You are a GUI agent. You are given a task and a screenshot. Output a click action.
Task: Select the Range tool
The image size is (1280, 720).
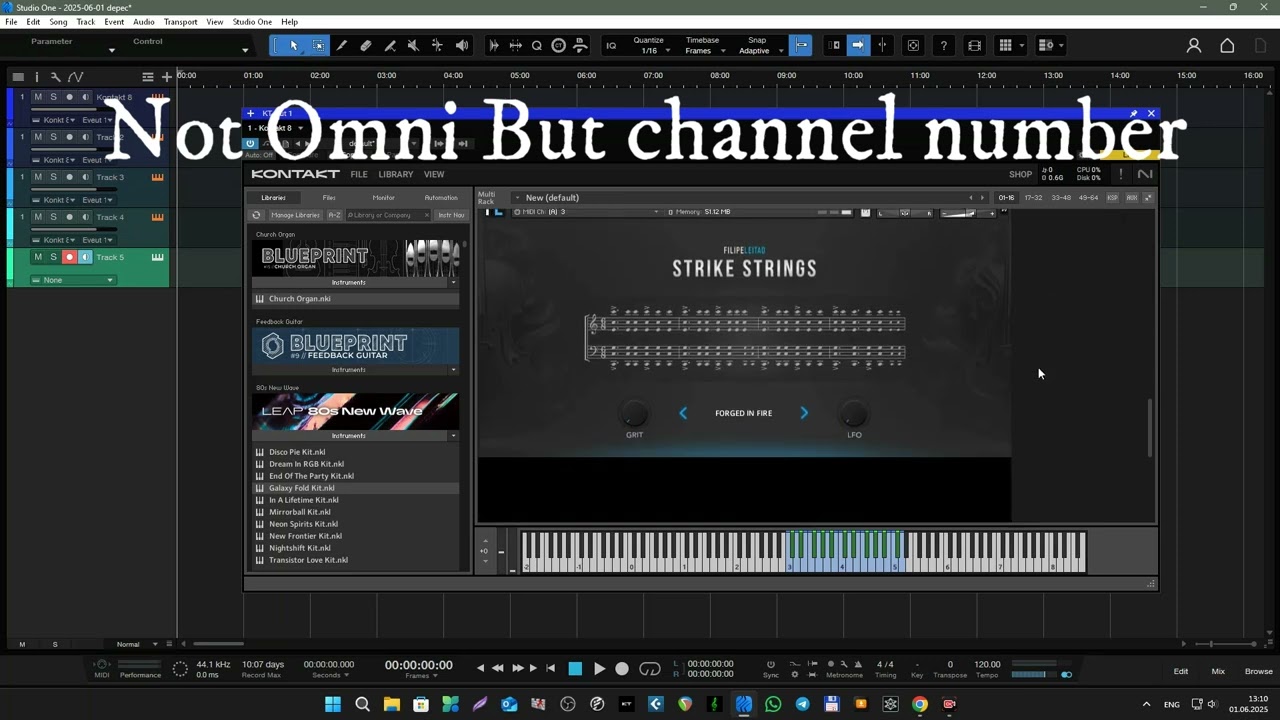[x=319, y=45]
